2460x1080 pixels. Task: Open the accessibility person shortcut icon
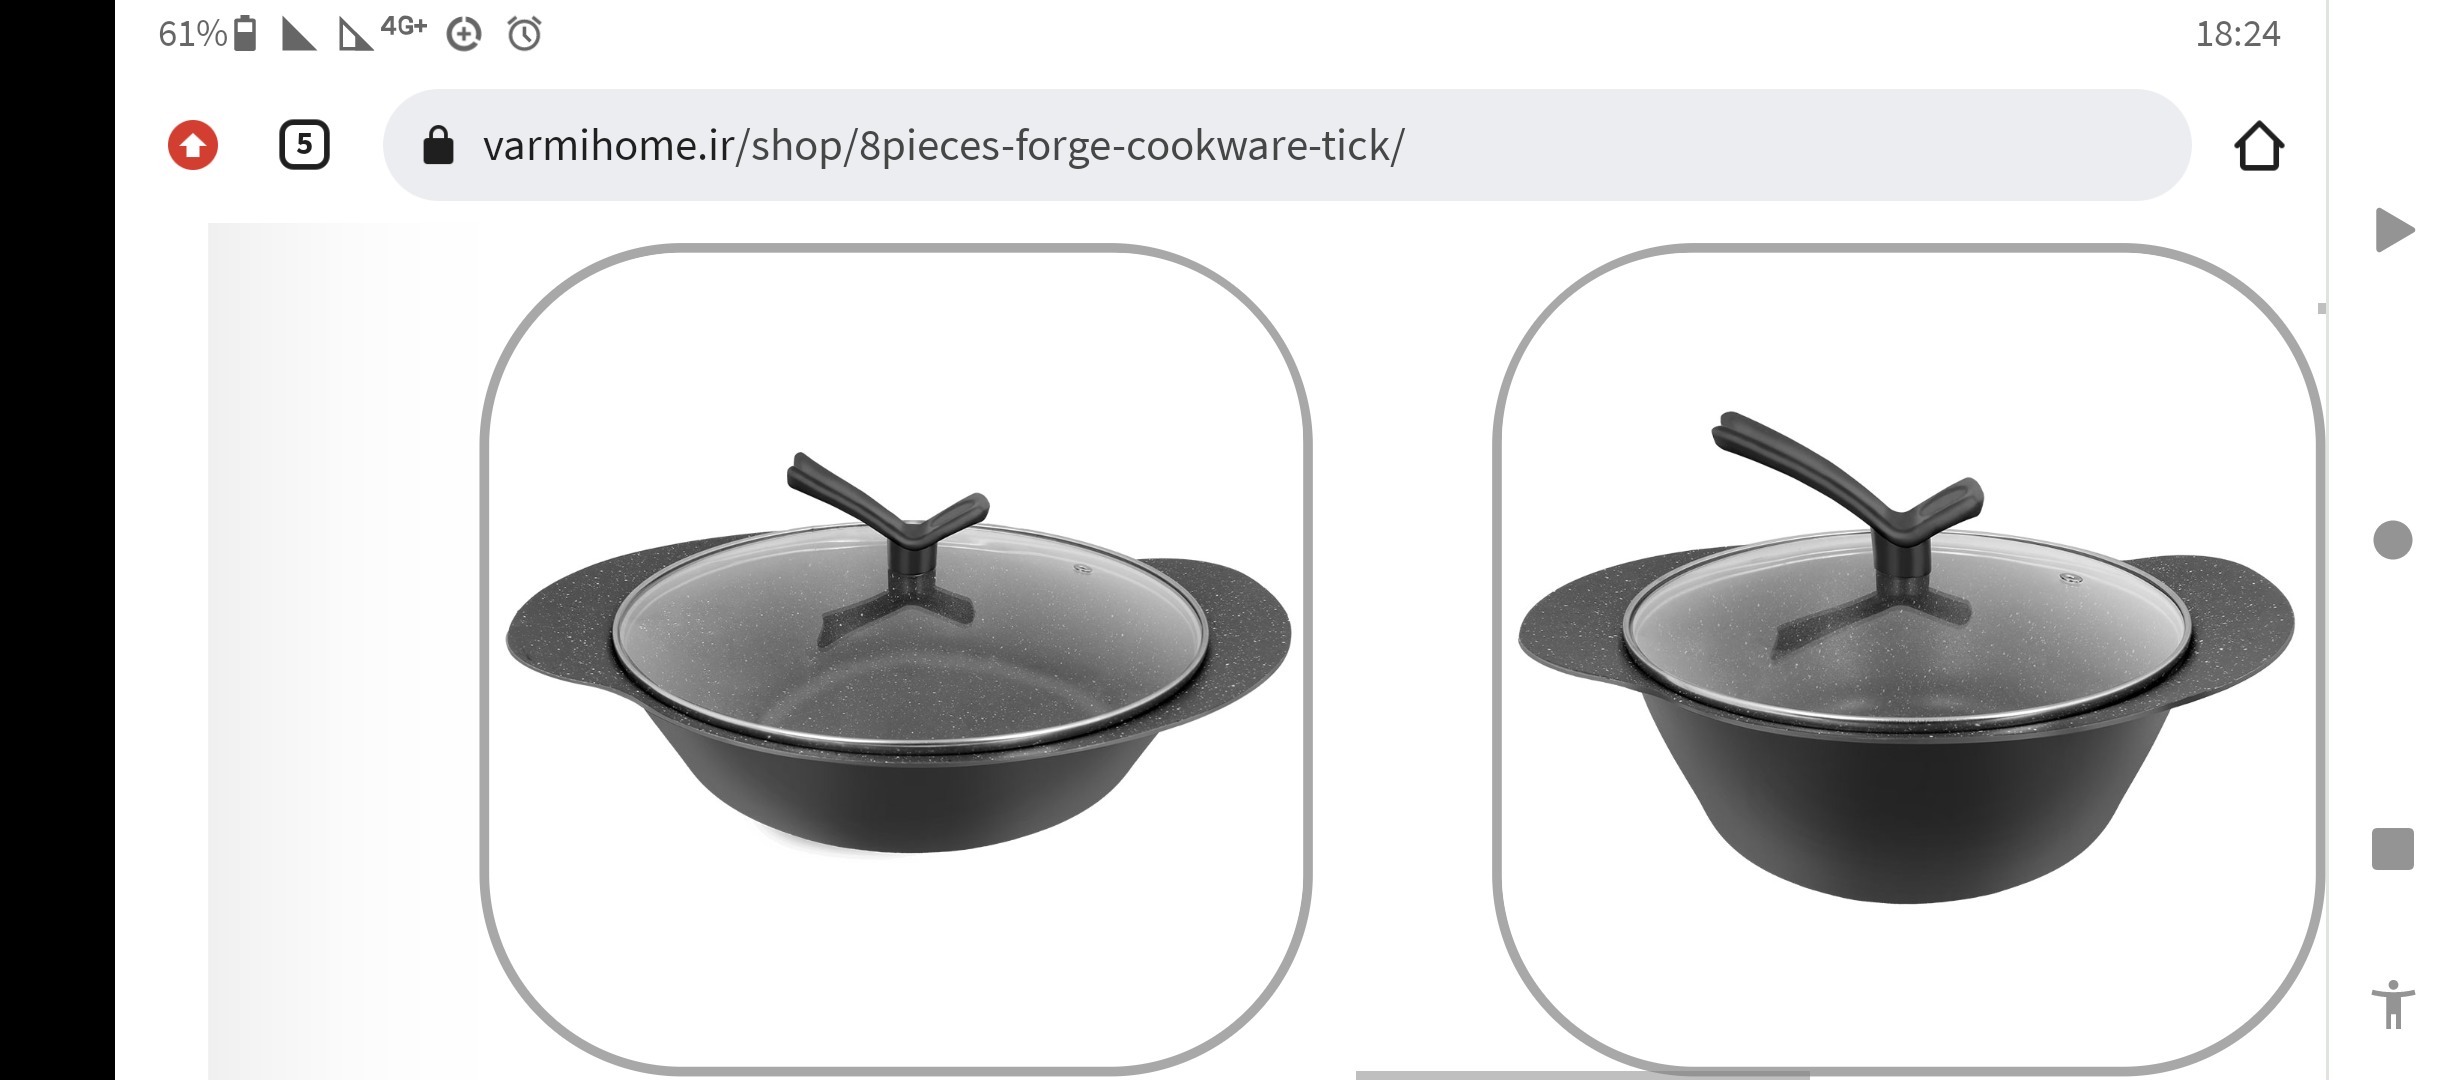(2392, 1004)
